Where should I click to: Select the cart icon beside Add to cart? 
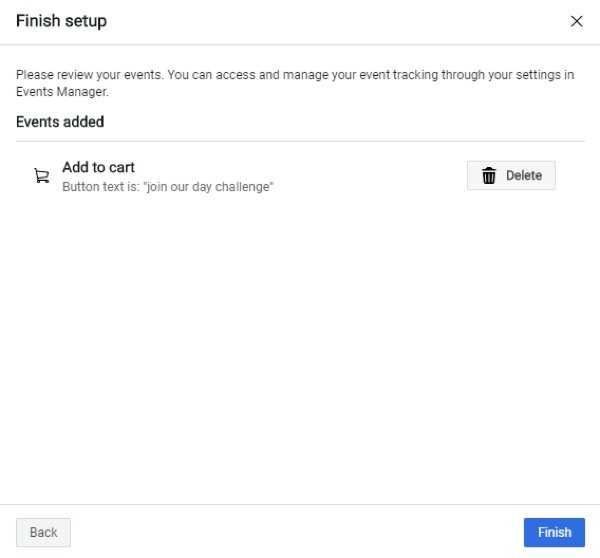pos(42,176)
